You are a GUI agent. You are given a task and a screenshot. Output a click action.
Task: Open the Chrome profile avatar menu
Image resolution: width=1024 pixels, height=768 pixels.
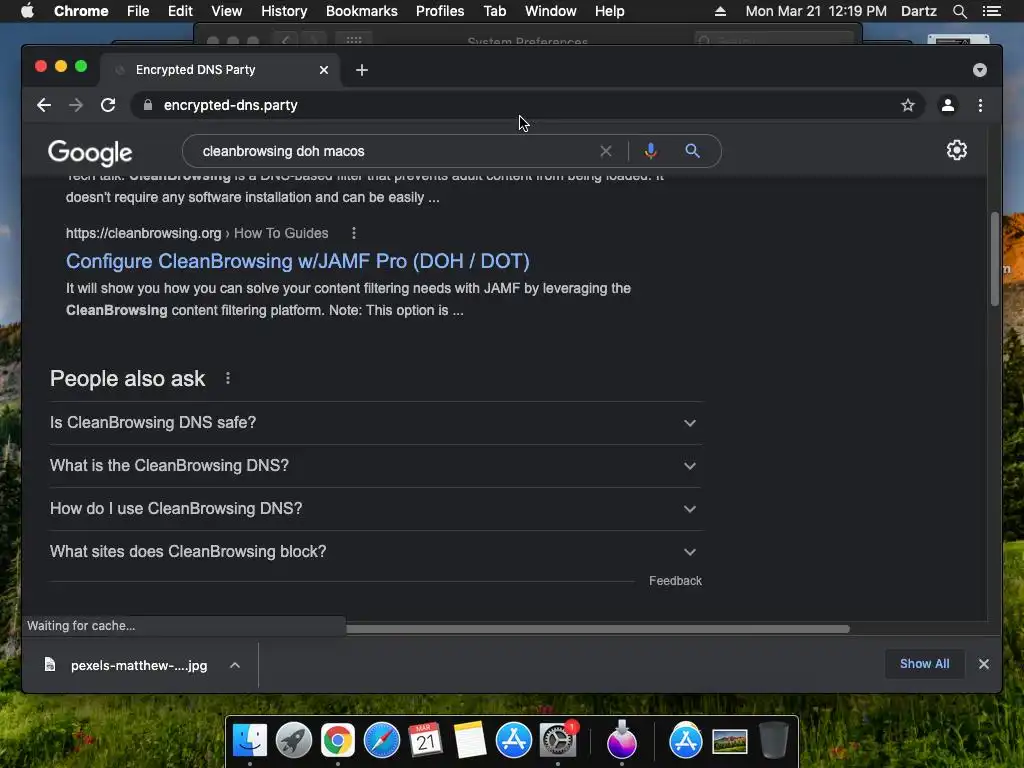pyautogui.click(x=948, y=105)
